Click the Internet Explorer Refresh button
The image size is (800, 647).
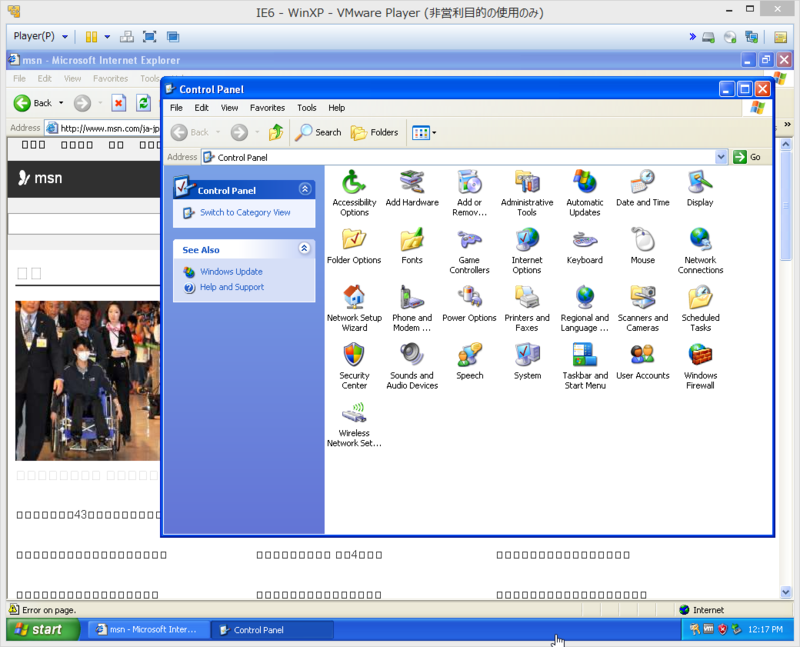click(144, 103)
